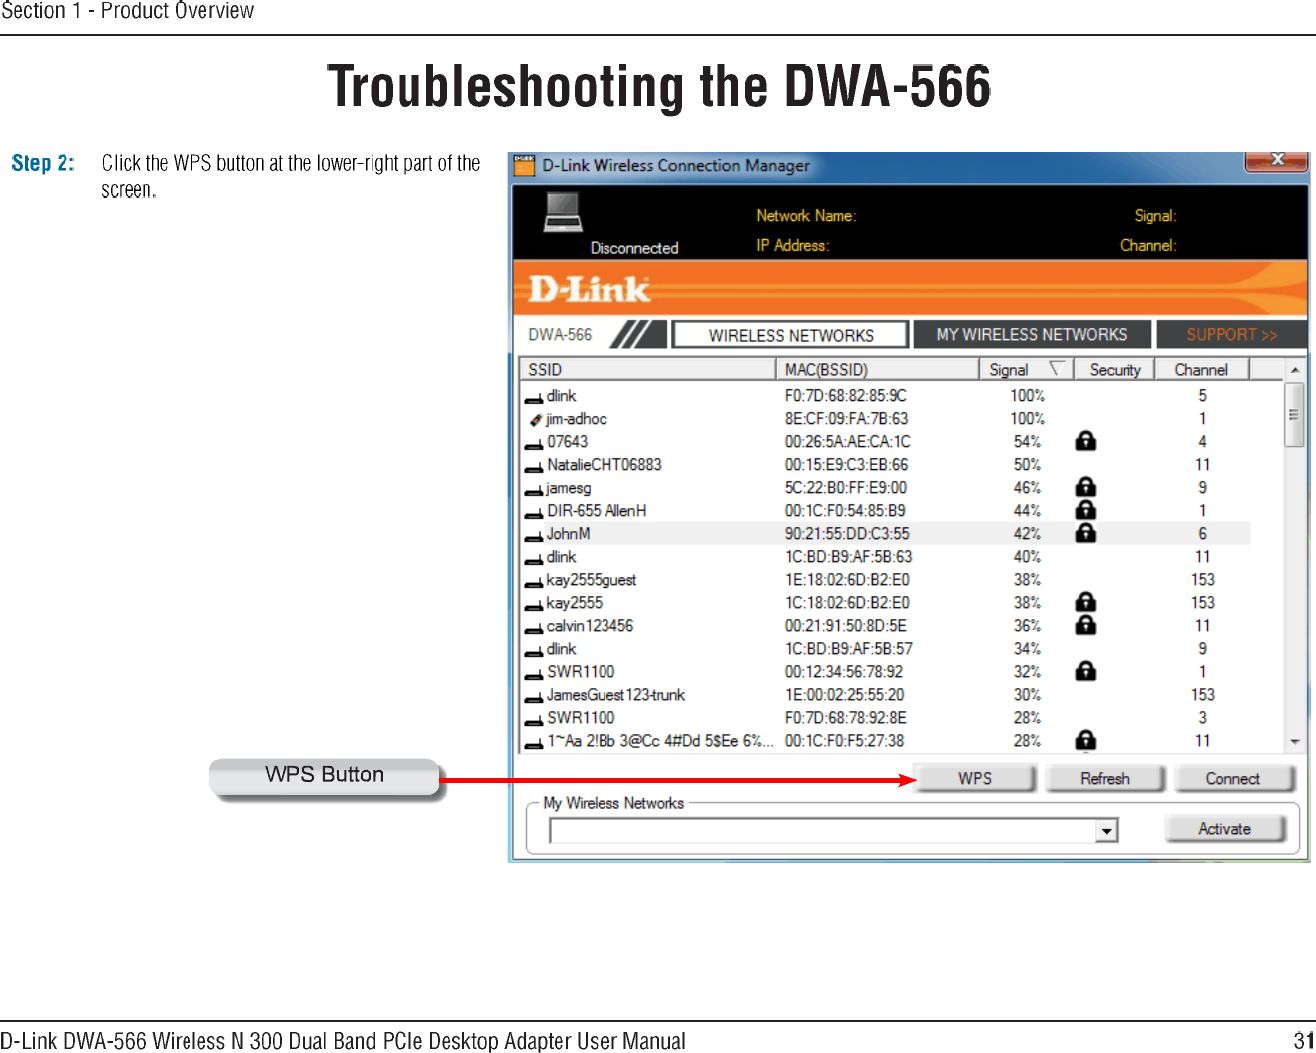Screen dimensions: 1316x1053
Task: Click MAC address 00:12:34:56:78:92
Action: coord(843,672)
